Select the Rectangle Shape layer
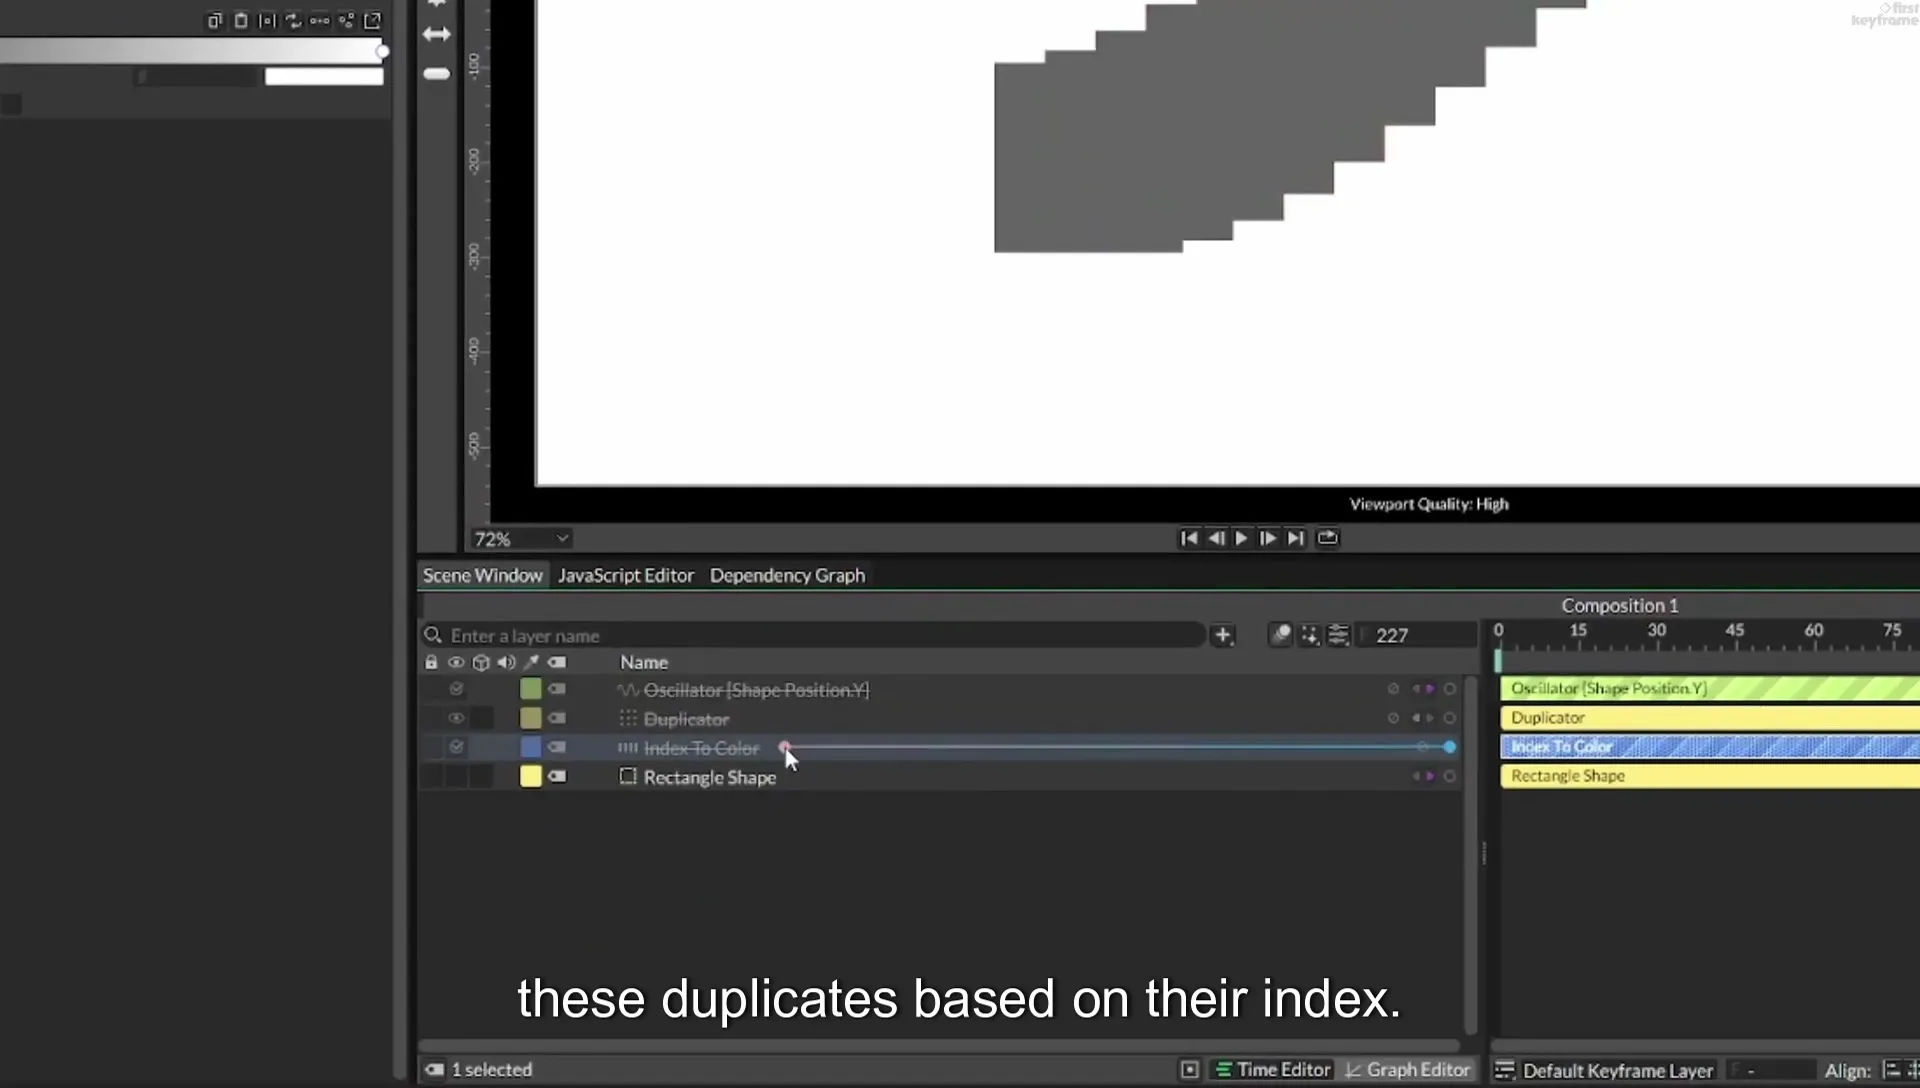The image size is (1920, 1088). pyautogui.click(x=710, y=777)
